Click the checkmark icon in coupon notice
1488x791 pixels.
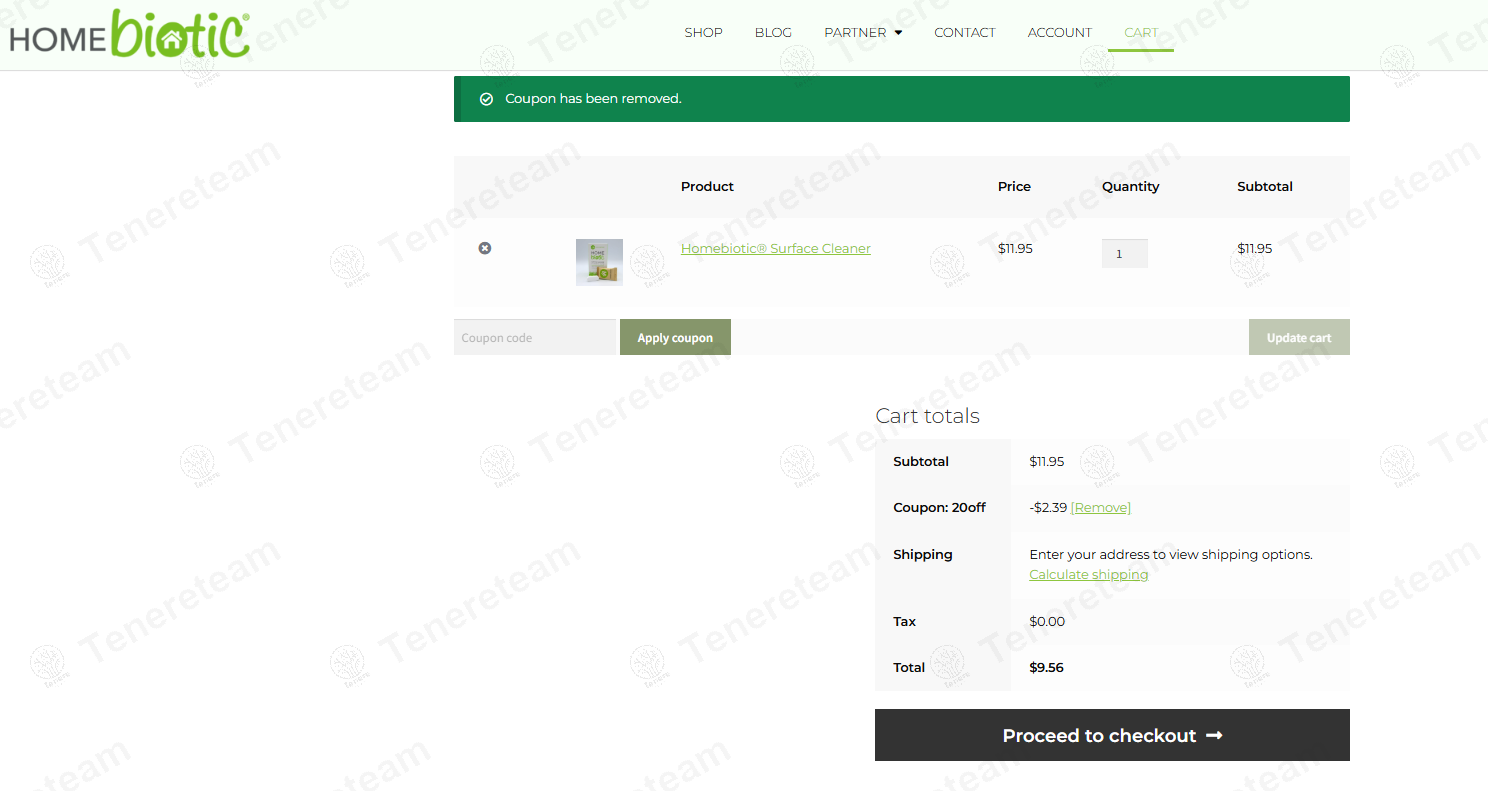pyautogui.click(x=486, y=99)
